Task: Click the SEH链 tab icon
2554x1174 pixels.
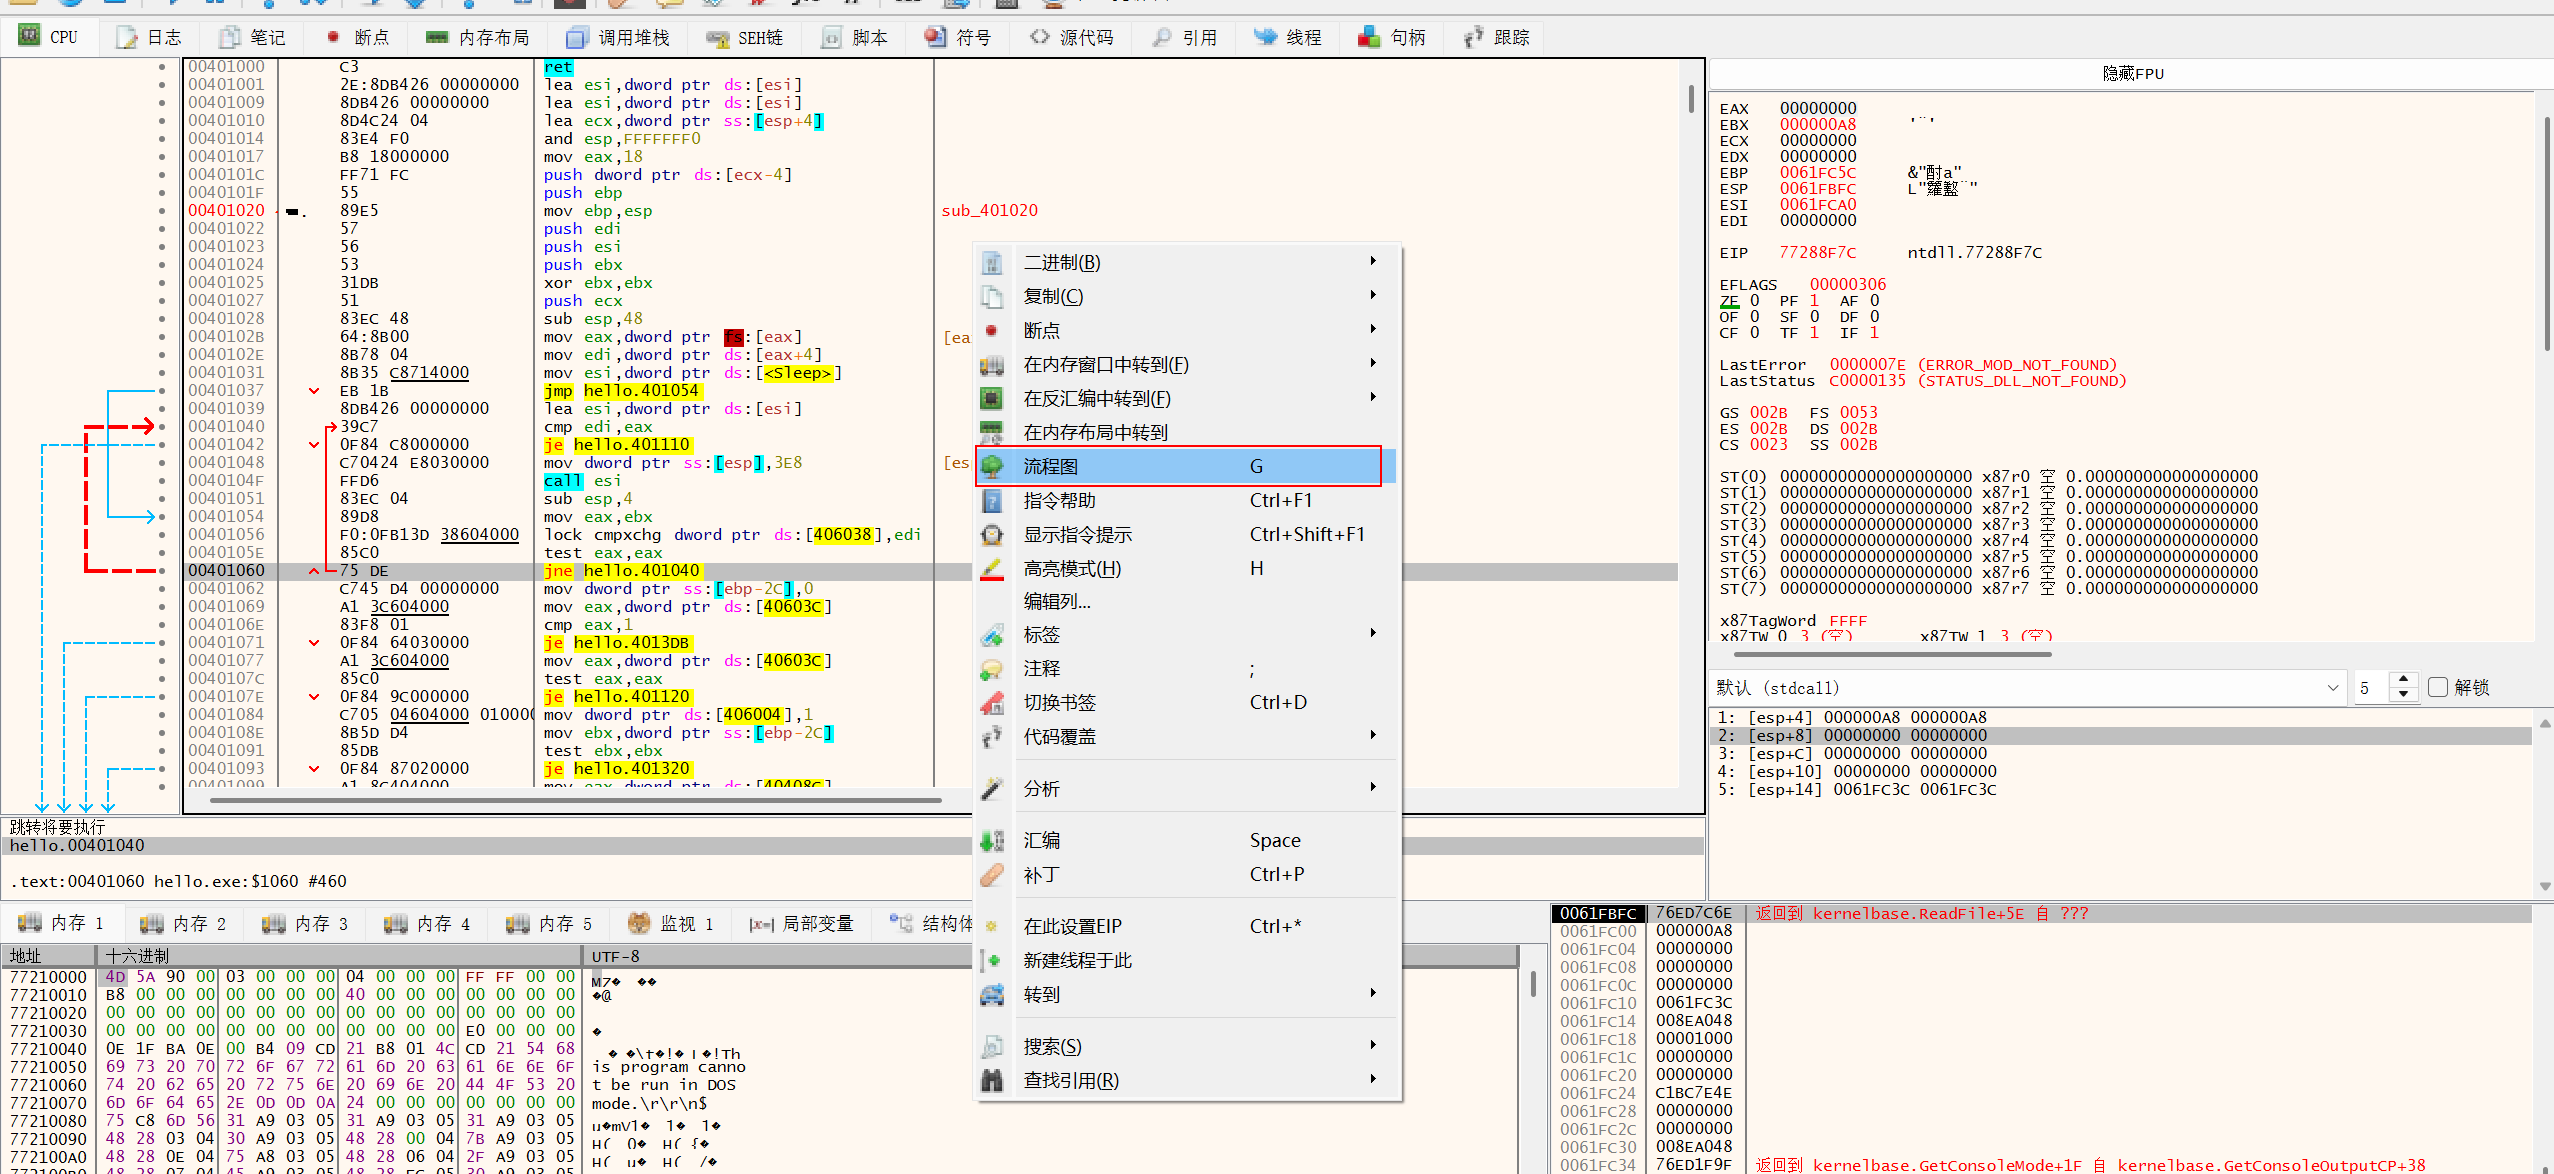Action: click(717, 38)
